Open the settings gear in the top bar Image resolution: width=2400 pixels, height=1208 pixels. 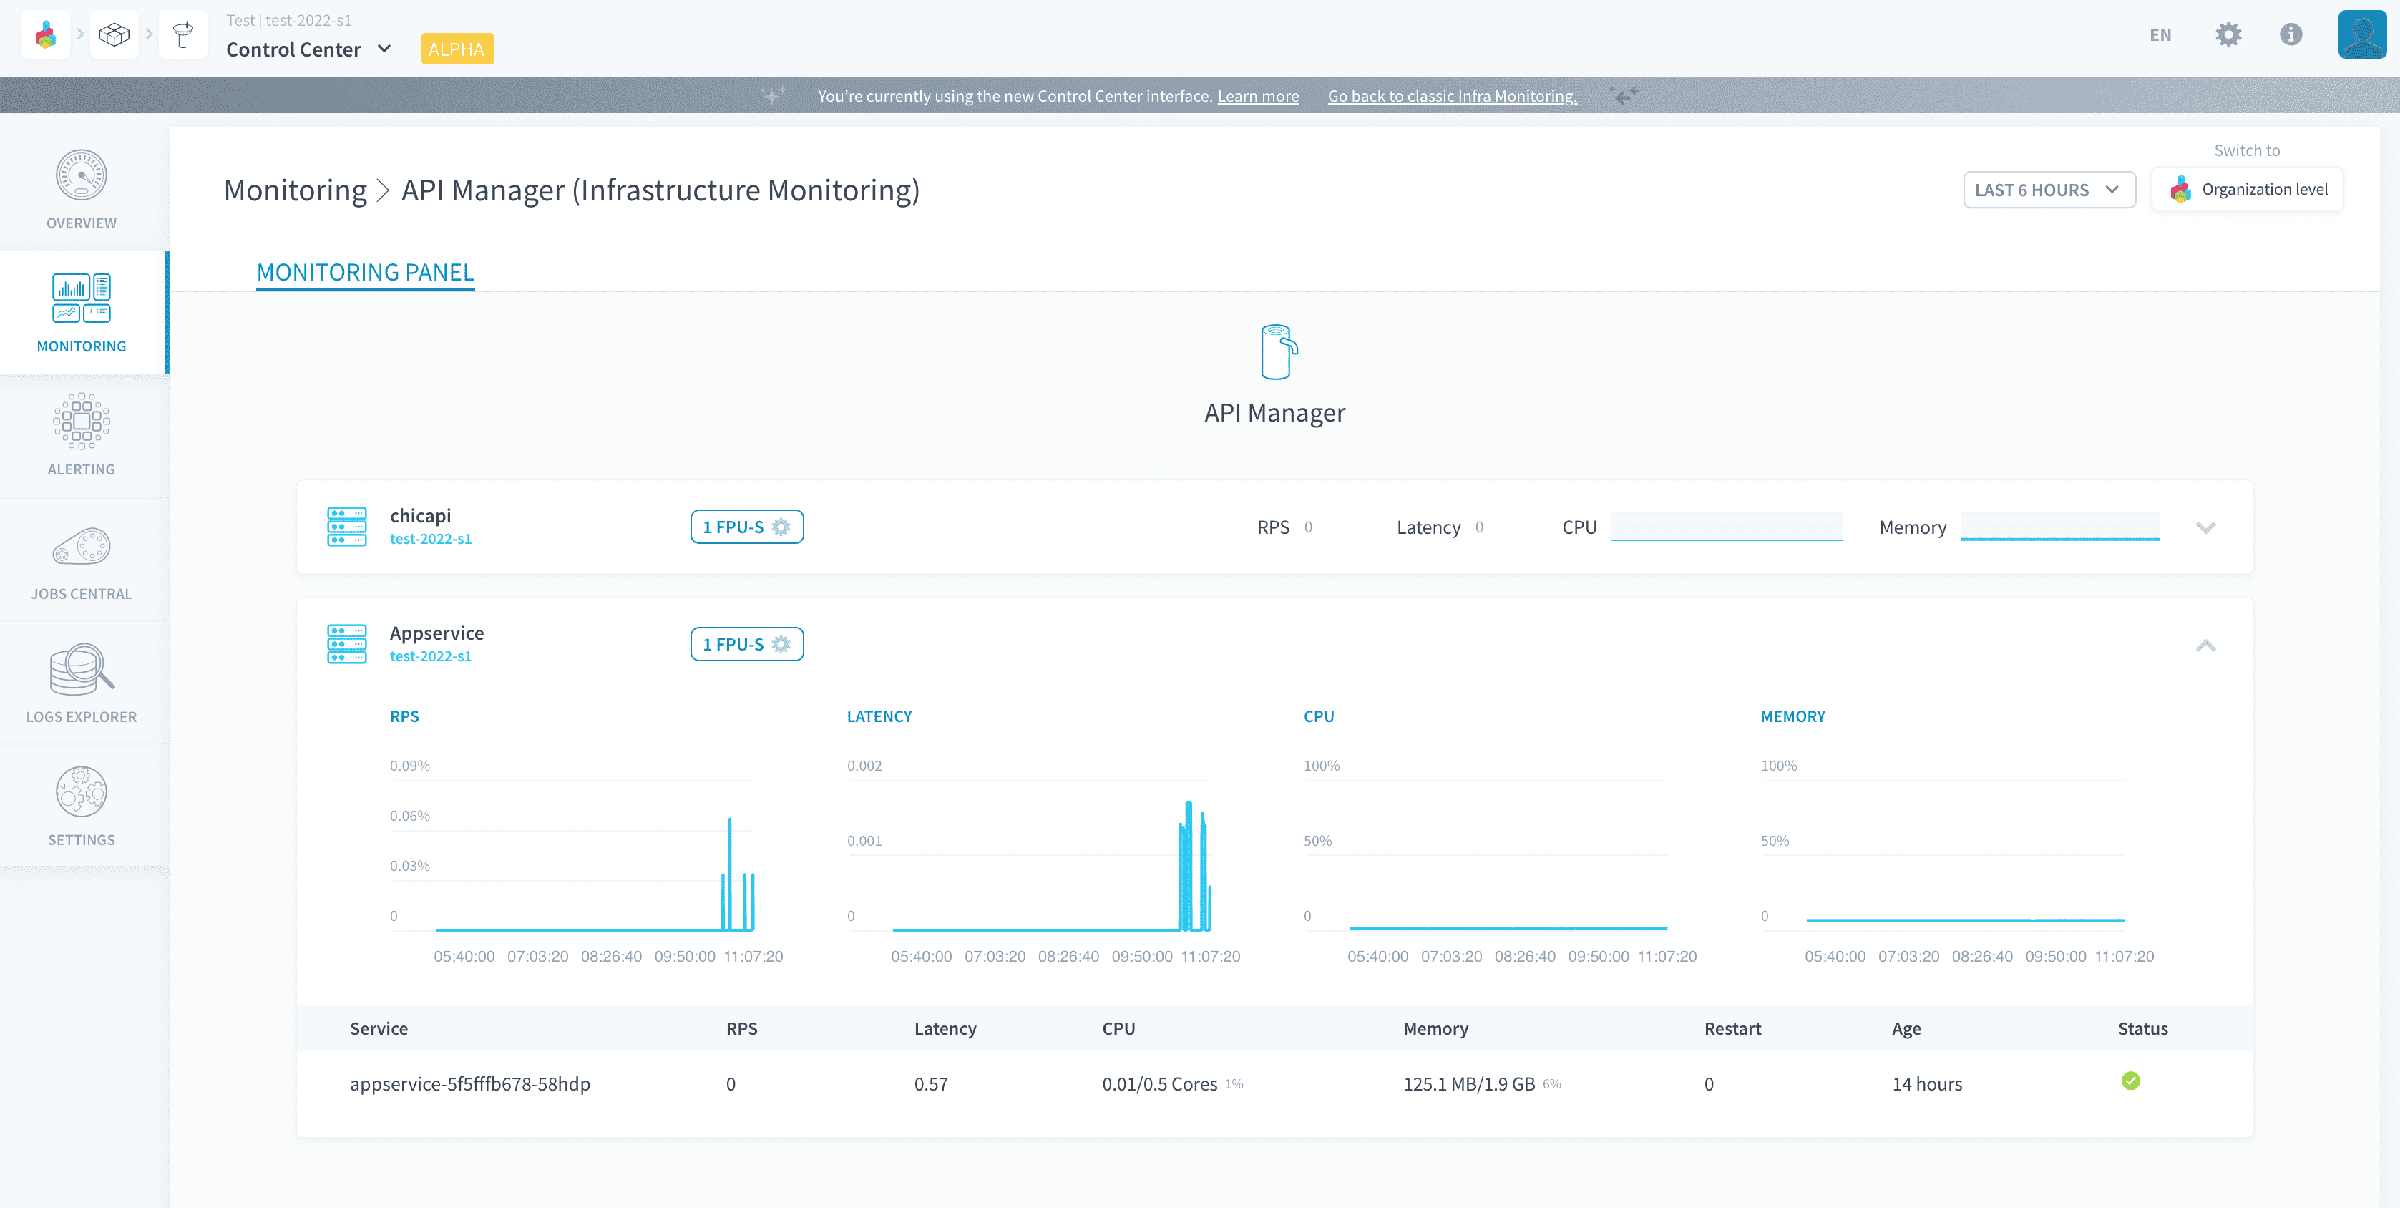click(x=2228, y=35)
